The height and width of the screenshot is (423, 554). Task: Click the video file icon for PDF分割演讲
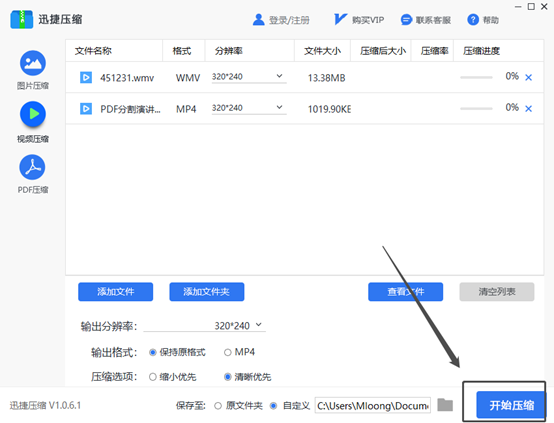coord(86,108)
